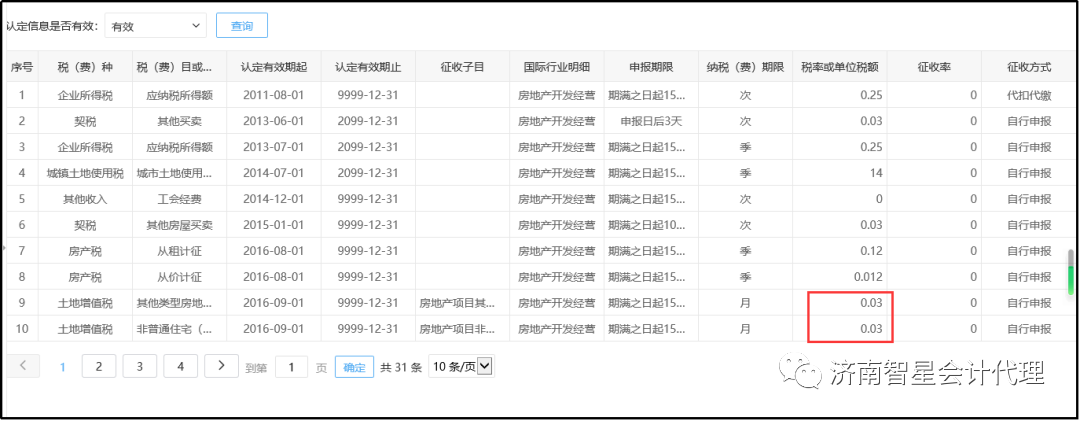Click the 申报期限 column header
1080x421 pixels.
[651, 67]
